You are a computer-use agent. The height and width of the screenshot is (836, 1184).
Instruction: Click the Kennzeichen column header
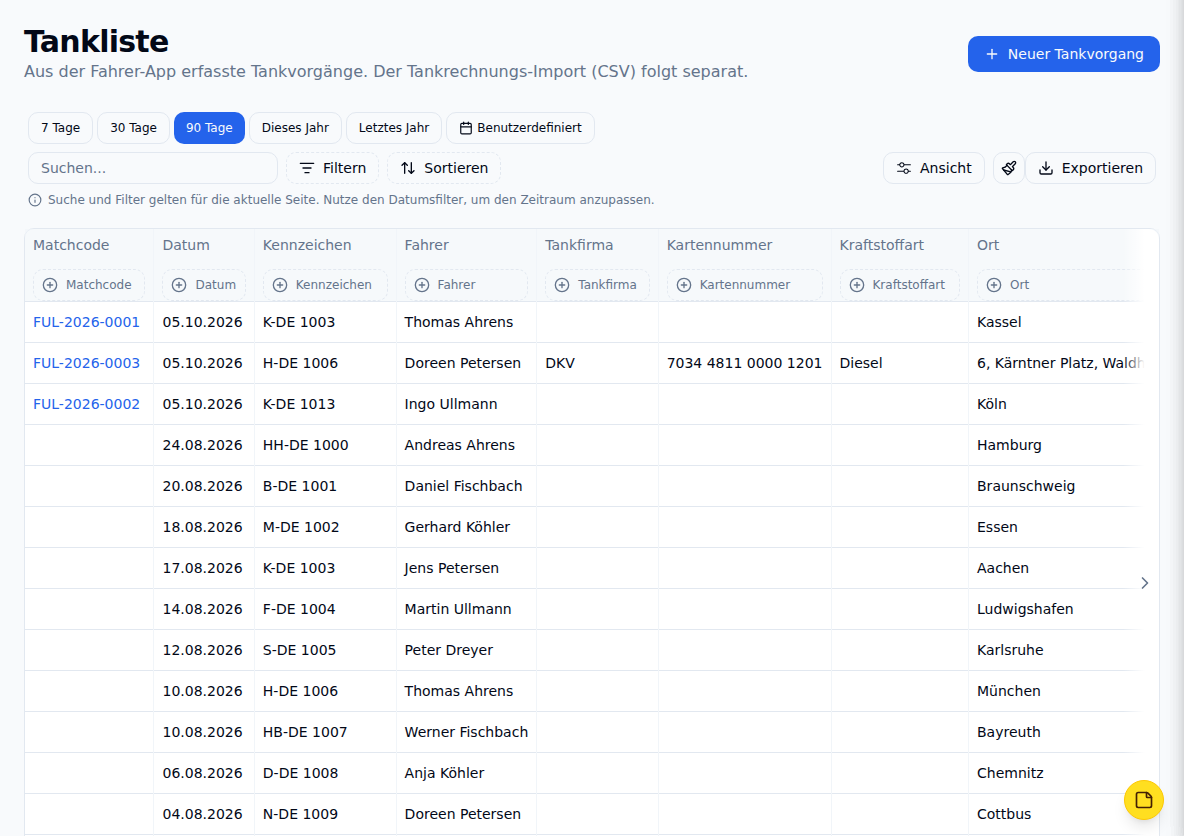click(x=307, y=245)
